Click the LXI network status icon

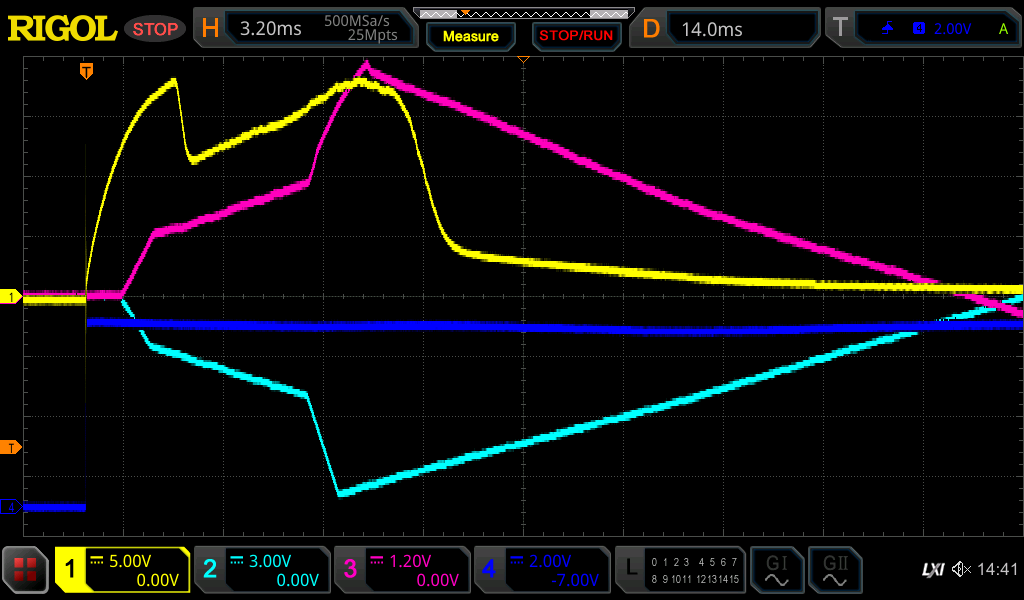[x=931, y=570]
